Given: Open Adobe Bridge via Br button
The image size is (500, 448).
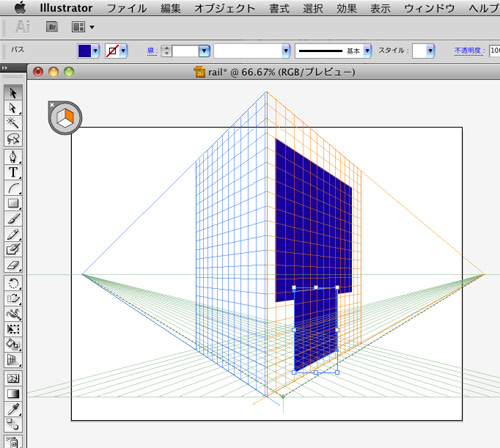Looking at the screenshot, I should pos(52,27).
